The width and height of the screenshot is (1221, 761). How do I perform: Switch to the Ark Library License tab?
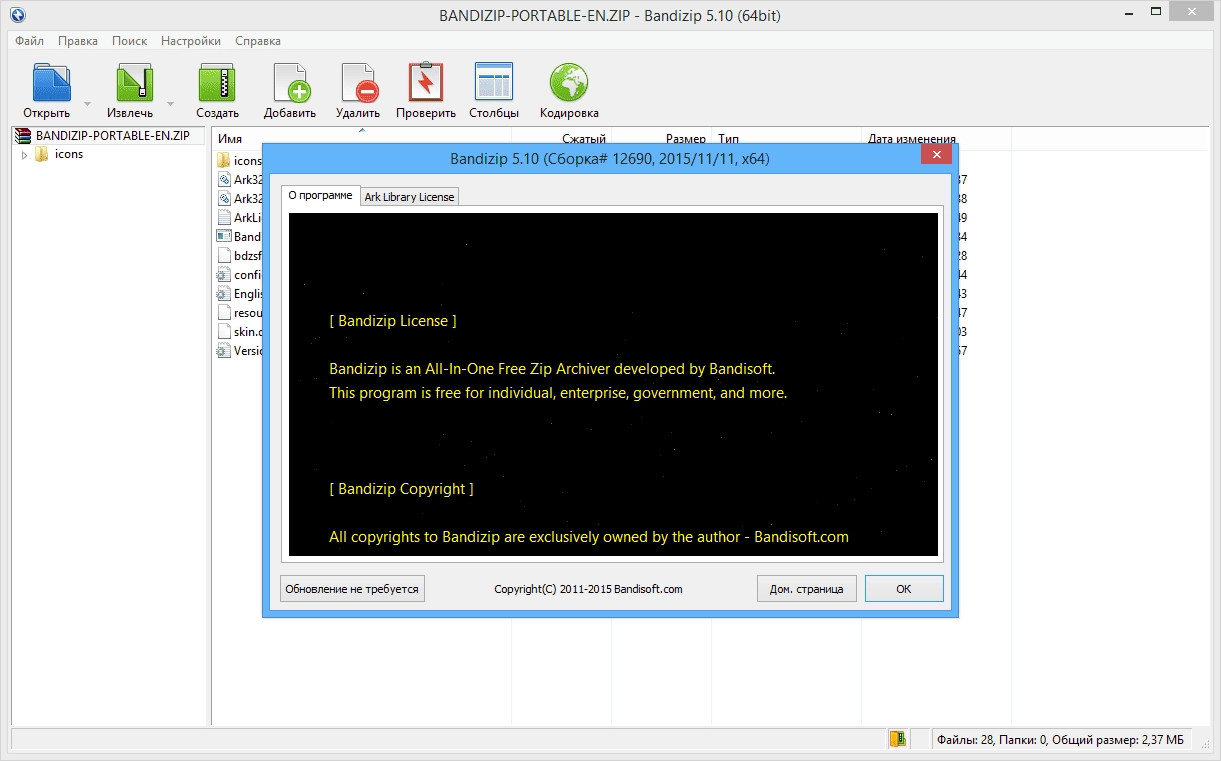pos(409,197)
